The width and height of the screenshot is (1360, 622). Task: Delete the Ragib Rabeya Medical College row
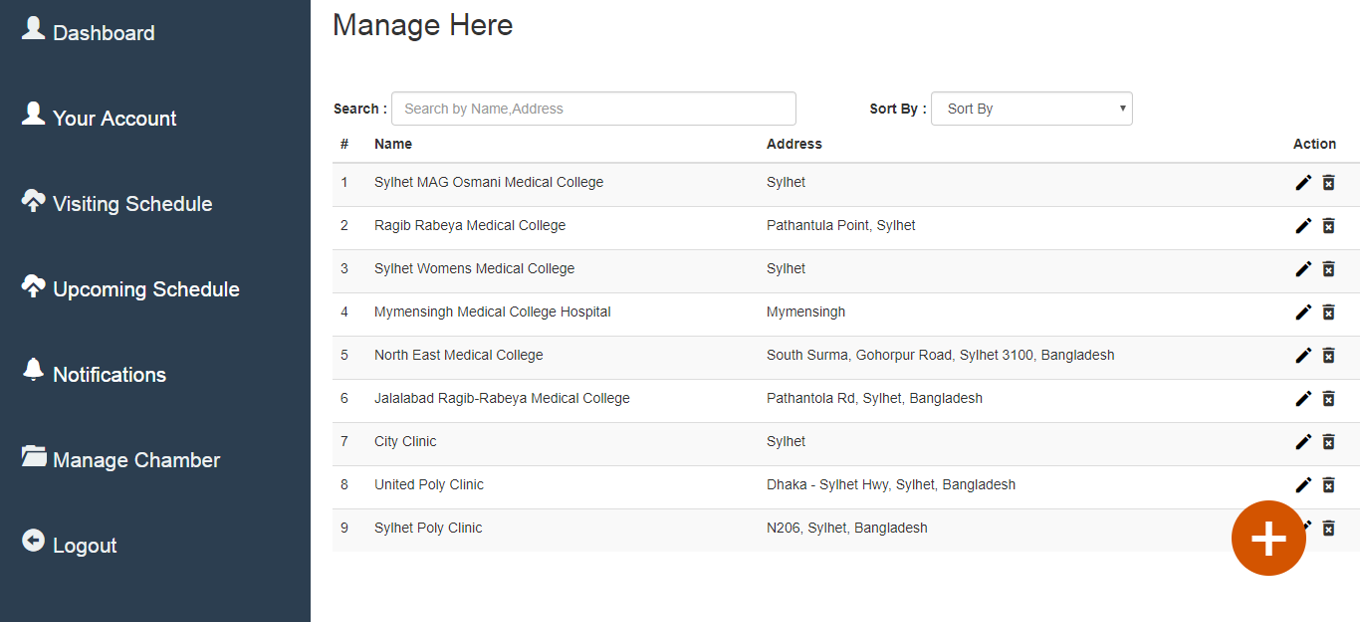pyautogui.click(x=1328, y=226)
